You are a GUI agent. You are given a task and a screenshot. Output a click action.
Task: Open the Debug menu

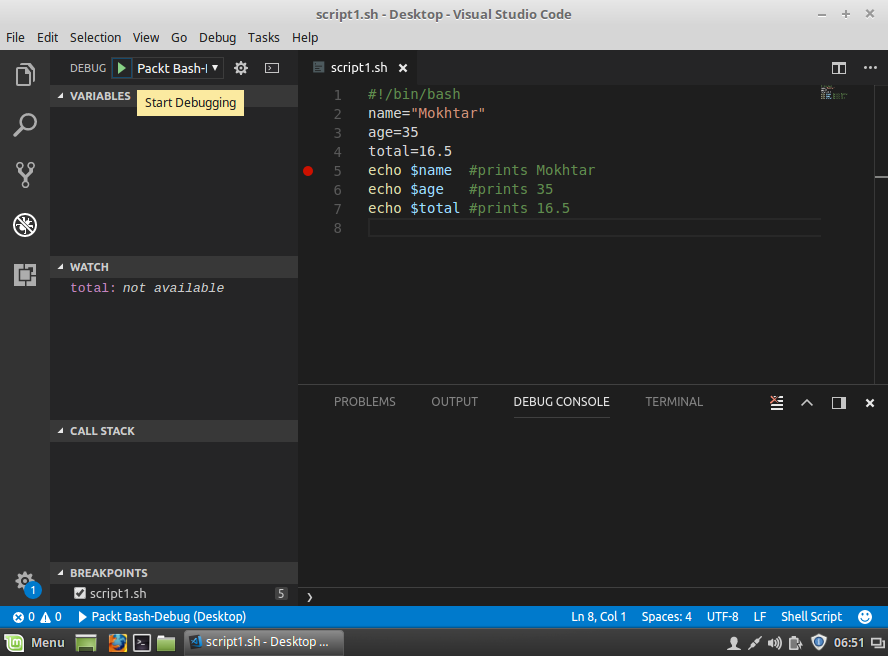217,37
